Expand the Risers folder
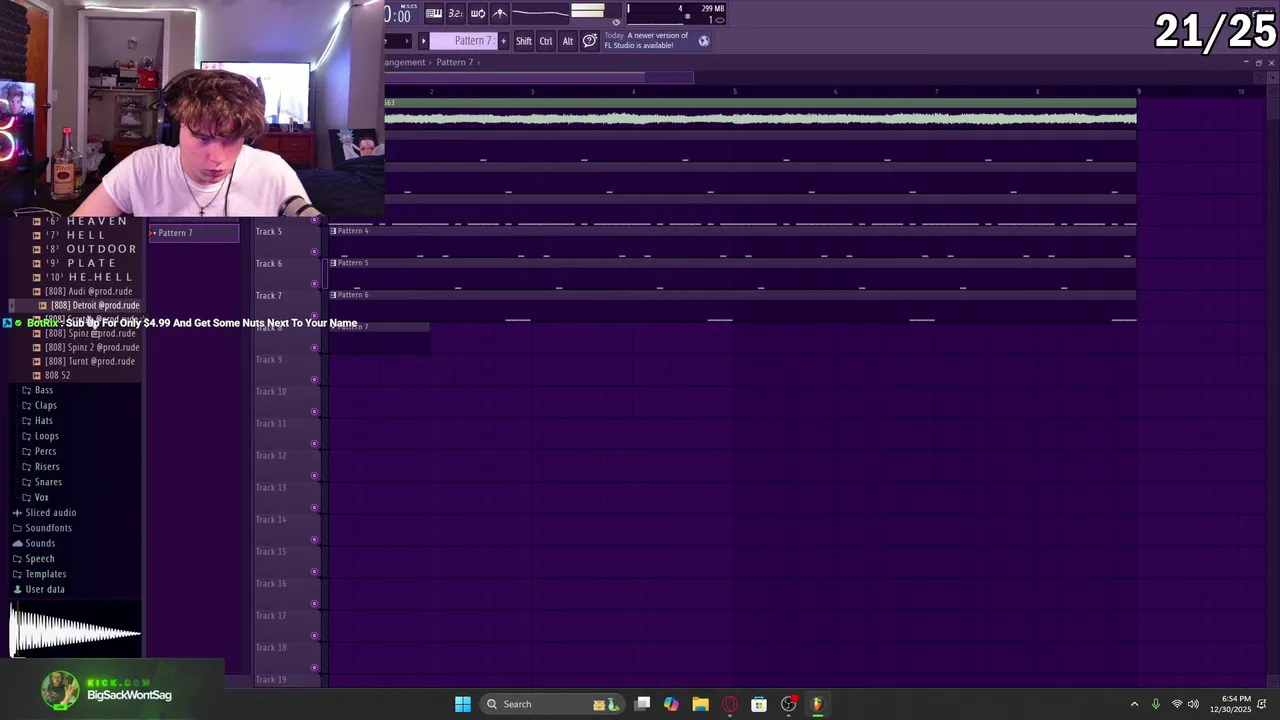Viewport: 1280px width, 720px height. (41, 466)
